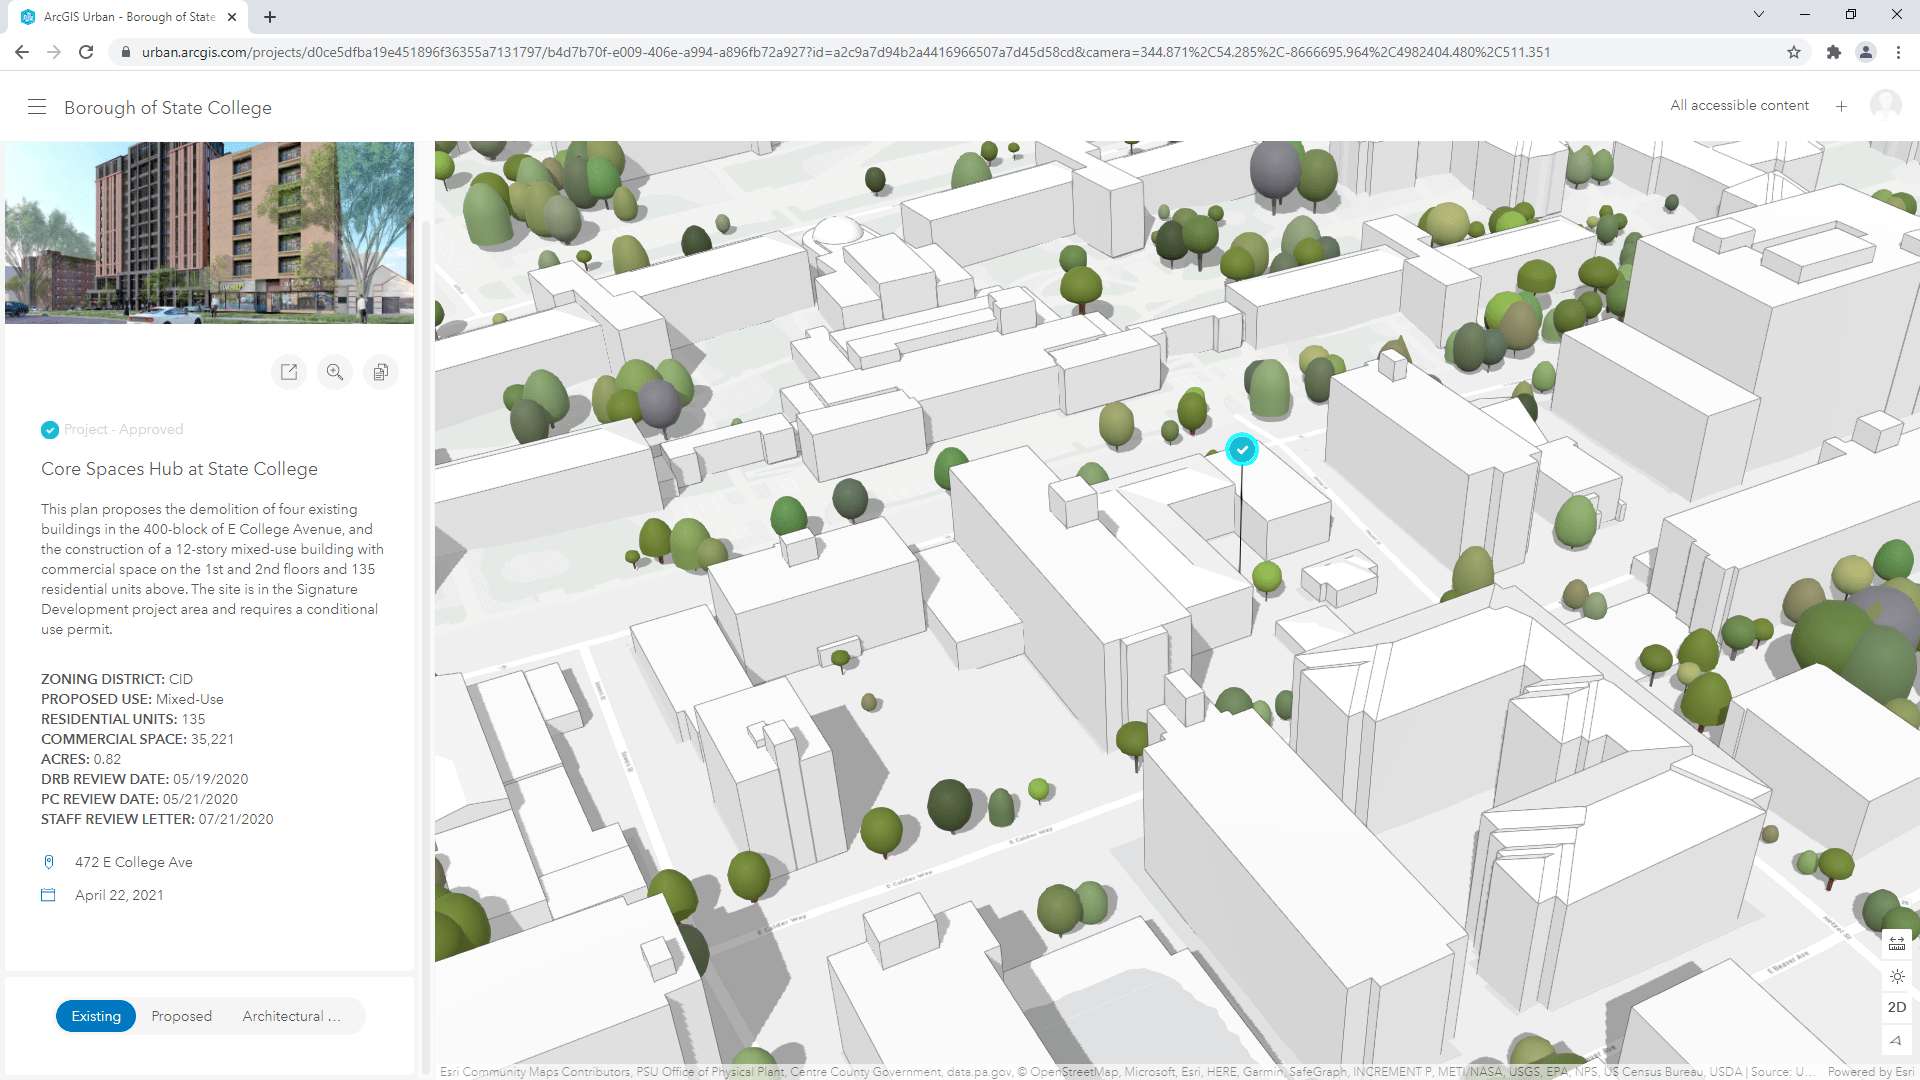The image size is (1920, 1080).
Task: Select the ArcGIS Urban browser tab
Action: point(130,17)
